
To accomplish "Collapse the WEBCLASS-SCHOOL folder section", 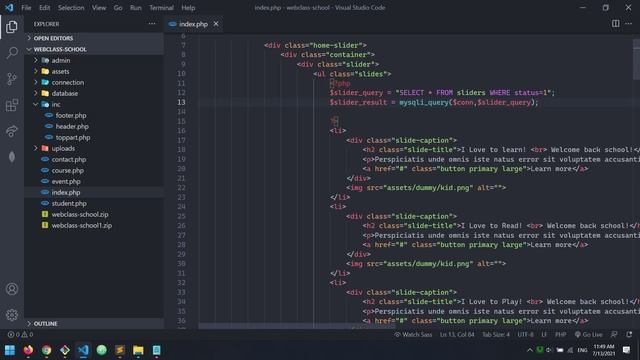I will (x=94, y=49).
